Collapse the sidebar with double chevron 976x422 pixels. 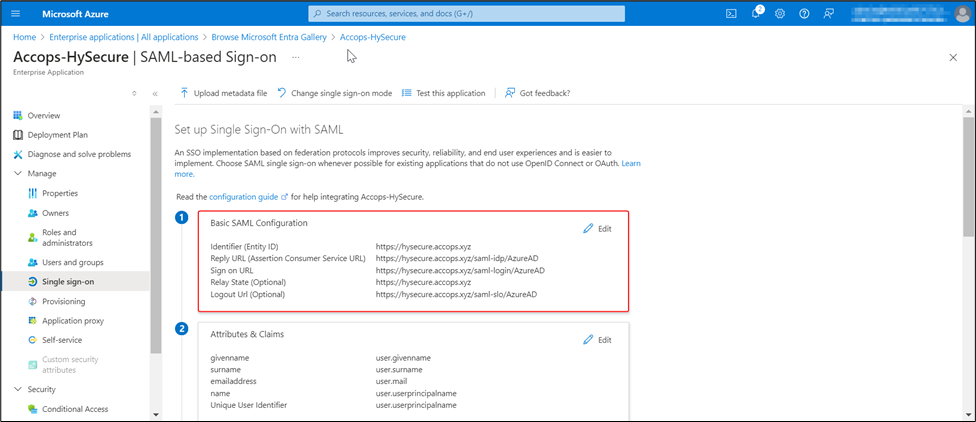[155, 93]
